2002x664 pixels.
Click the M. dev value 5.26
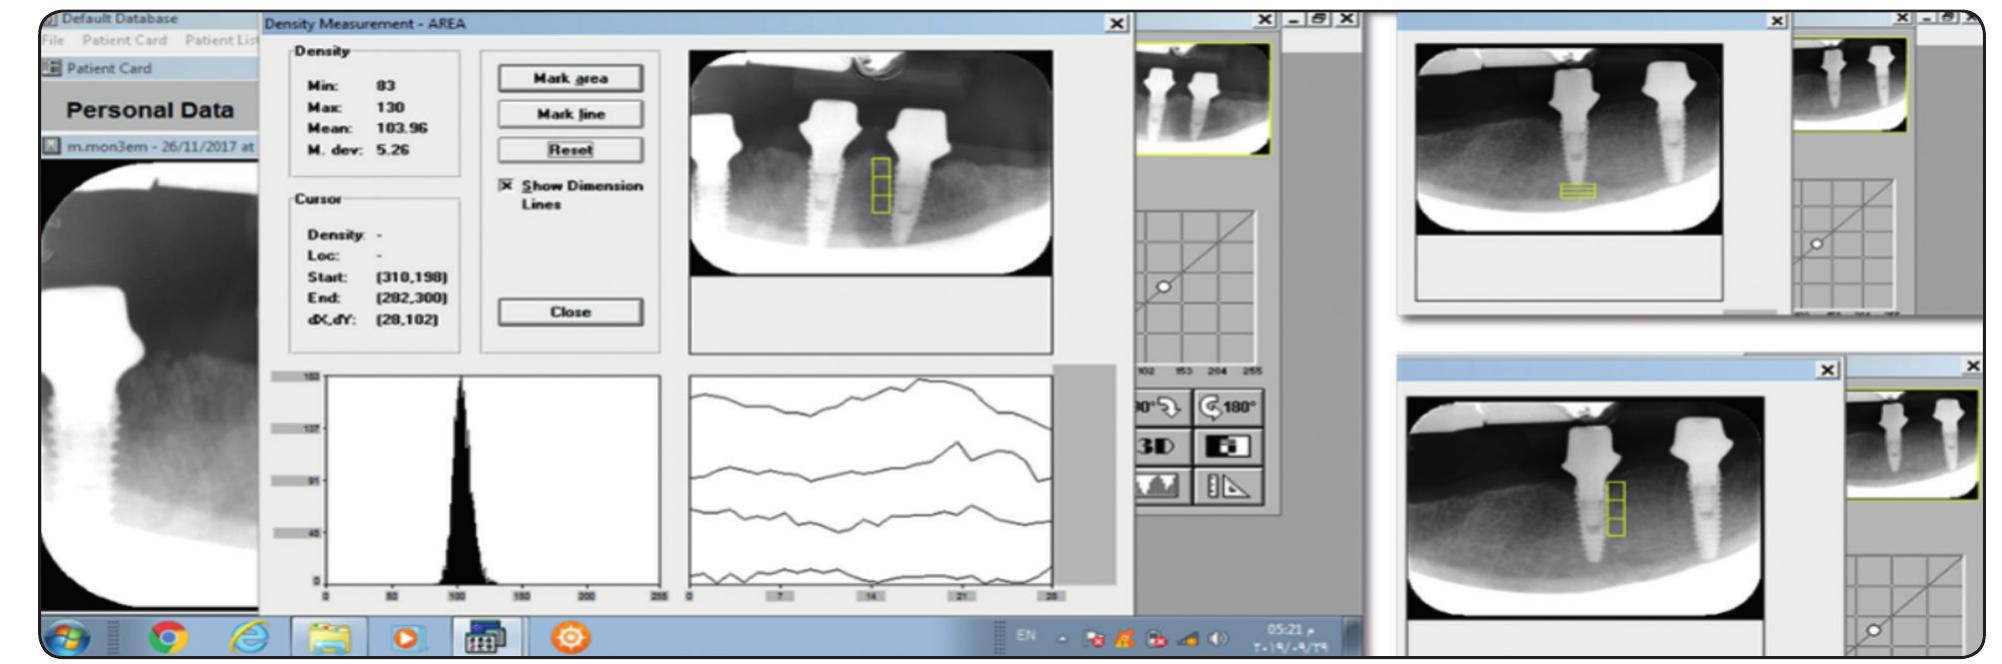tap(392, 150)
